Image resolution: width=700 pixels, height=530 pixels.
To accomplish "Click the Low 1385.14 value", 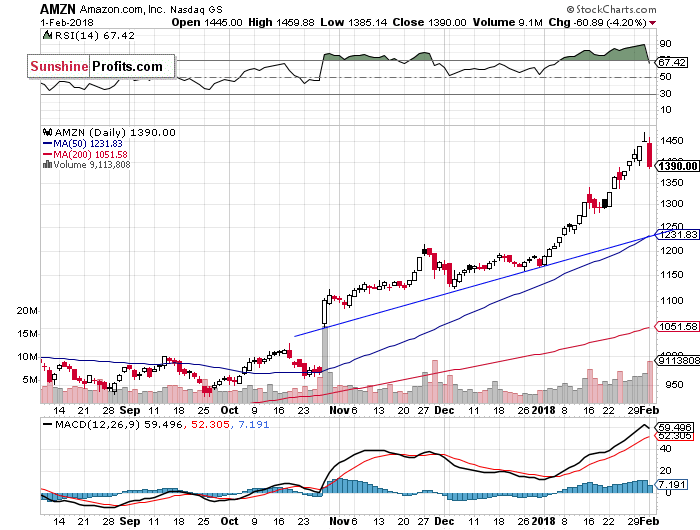I will tap(354, 22).
